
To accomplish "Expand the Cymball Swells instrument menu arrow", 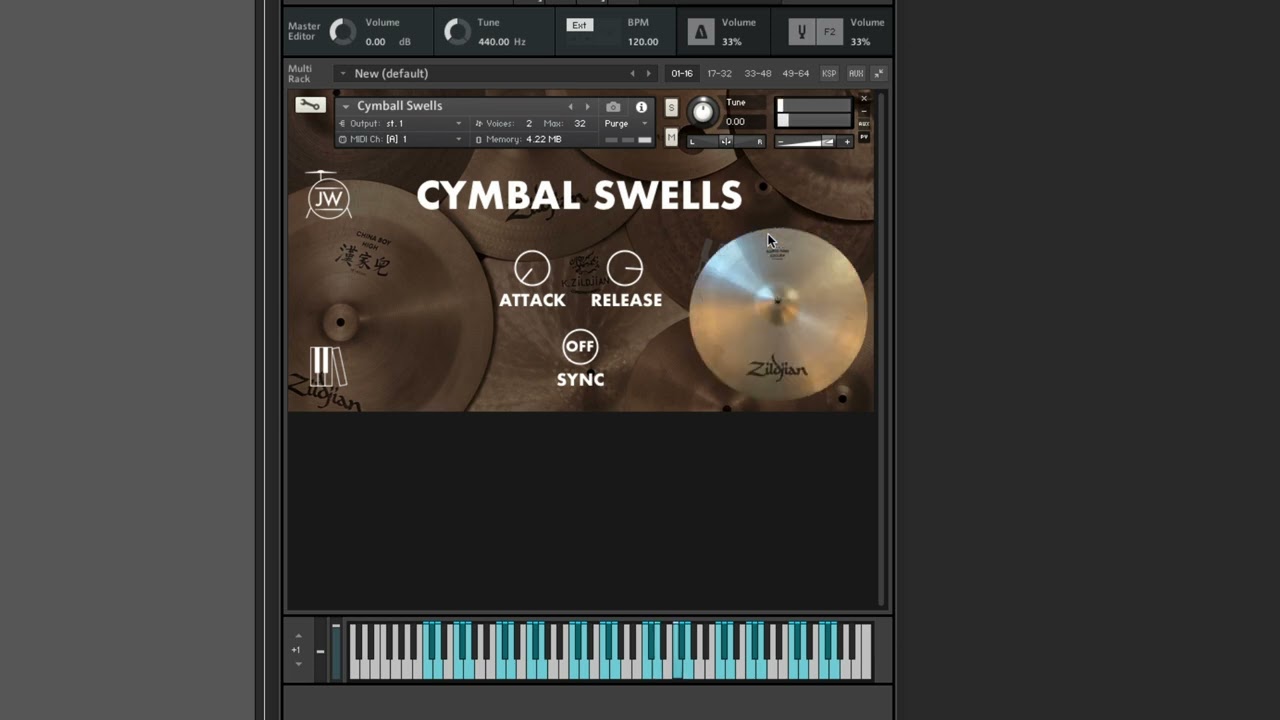I will (346, 106).
